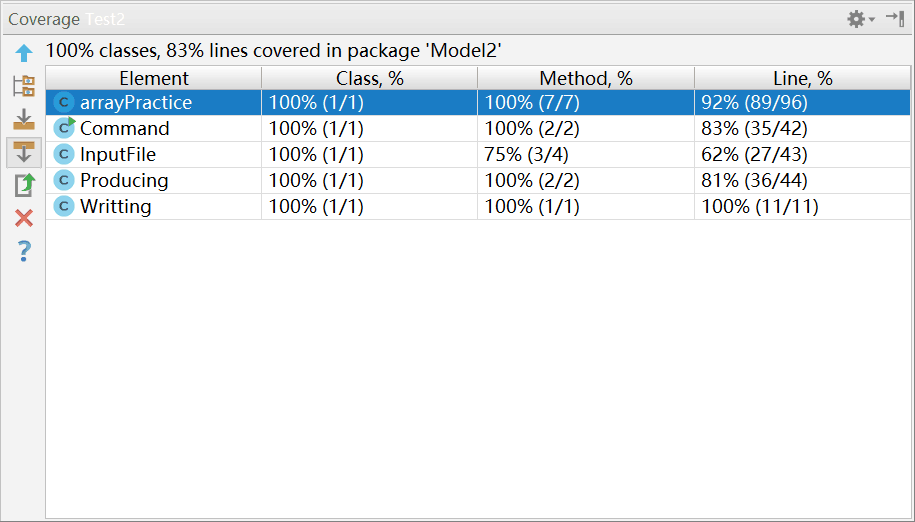This screenshot has width=915, height=522.
Task: Toggle autoscroll to source icon
Action: (24, 120)
